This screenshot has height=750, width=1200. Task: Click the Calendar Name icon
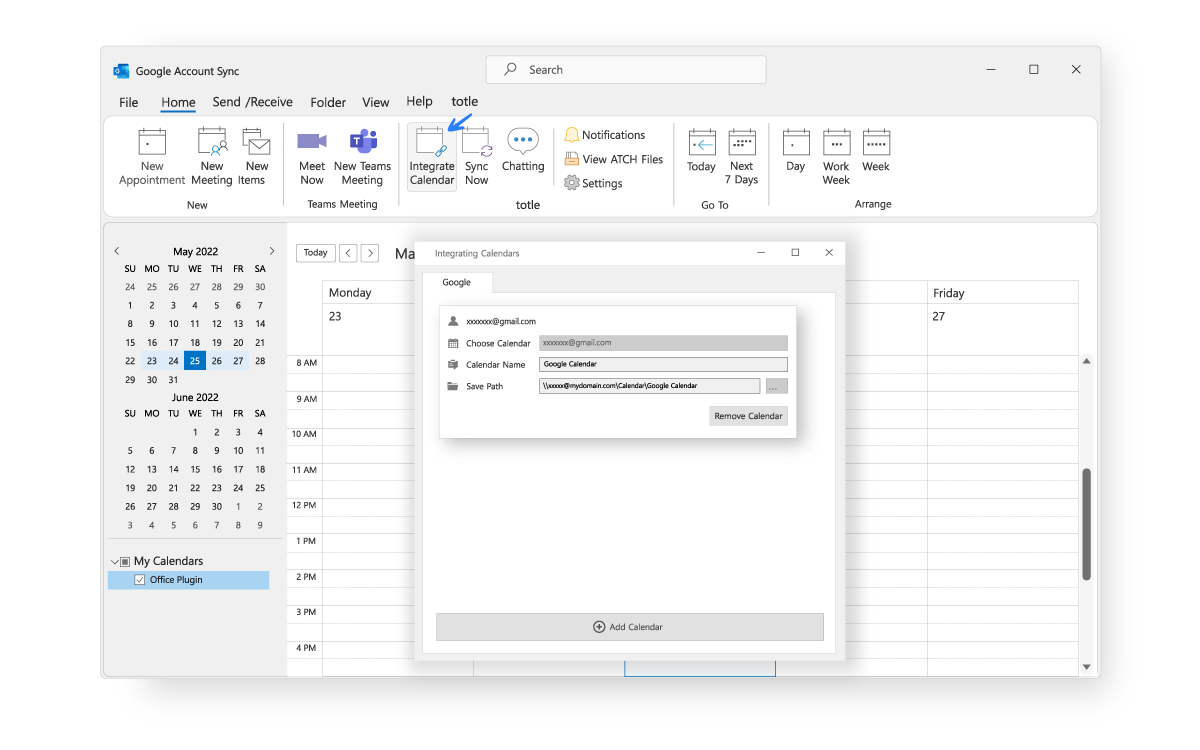(453, 364)
